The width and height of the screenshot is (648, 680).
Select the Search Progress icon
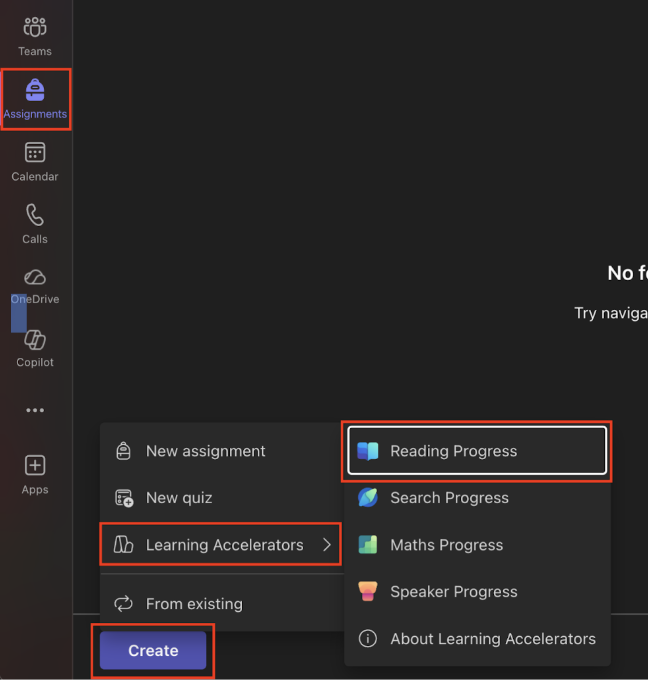coord(368,498)
